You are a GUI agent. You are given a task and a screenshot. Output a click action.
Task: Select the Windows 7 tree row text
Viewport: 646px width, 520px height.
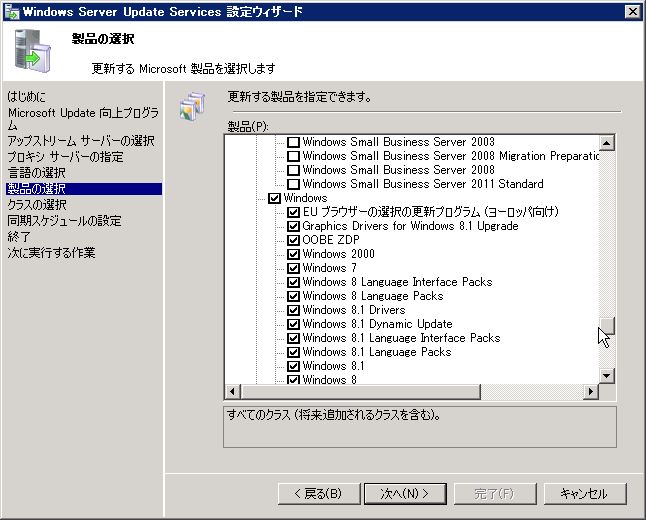(330, 268)
